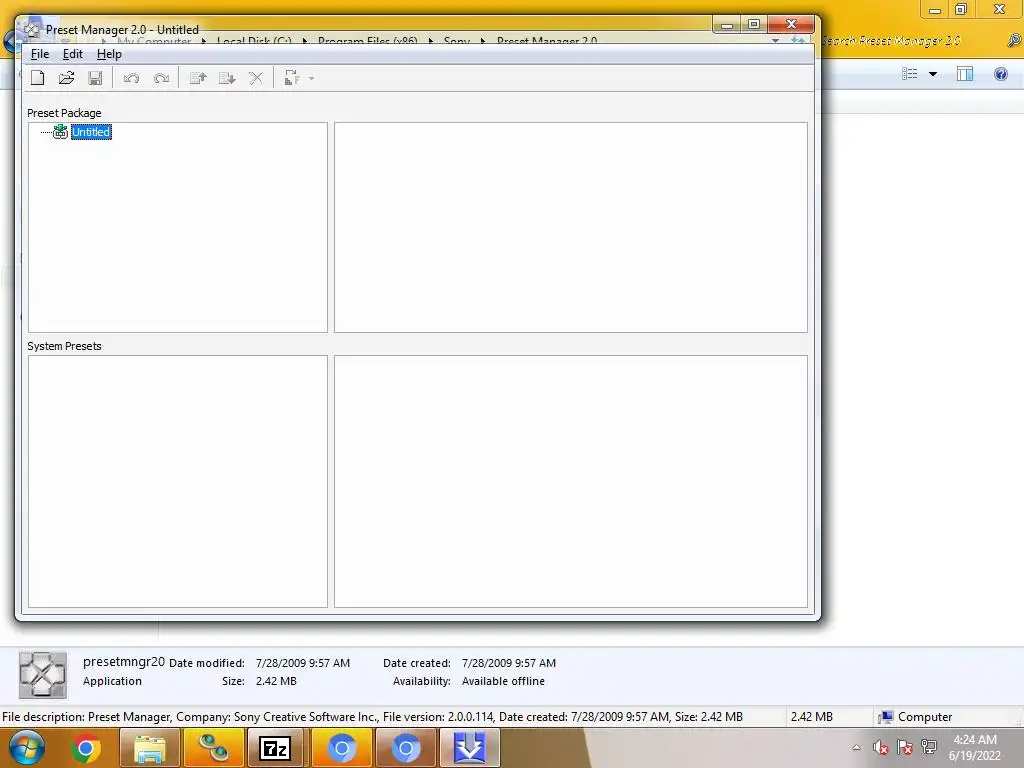Click the muted volume tray icon
Screen dimensions: 1024x768
pos(880,747)
